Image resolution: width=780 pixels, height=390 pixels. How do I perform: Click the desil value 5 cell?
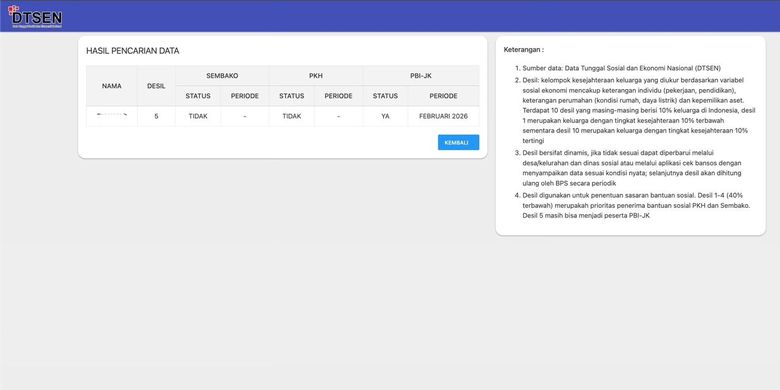click(156, 116)
